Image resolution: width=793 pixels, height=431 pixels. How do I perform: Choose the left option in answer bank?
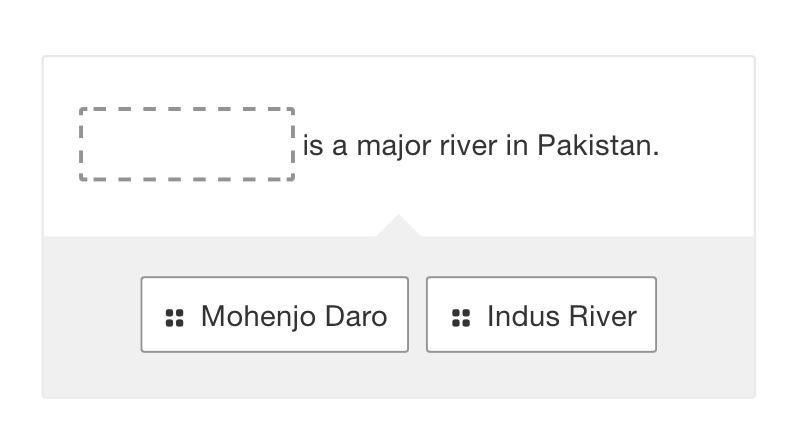274,315
